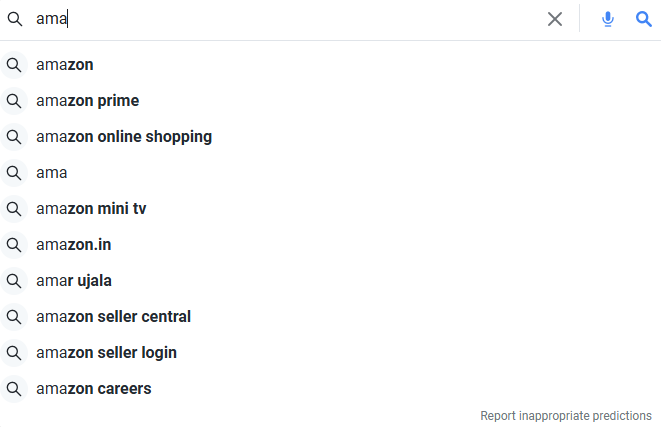
Task: Click the search field containing "ama"
Action: coord(280,19)
